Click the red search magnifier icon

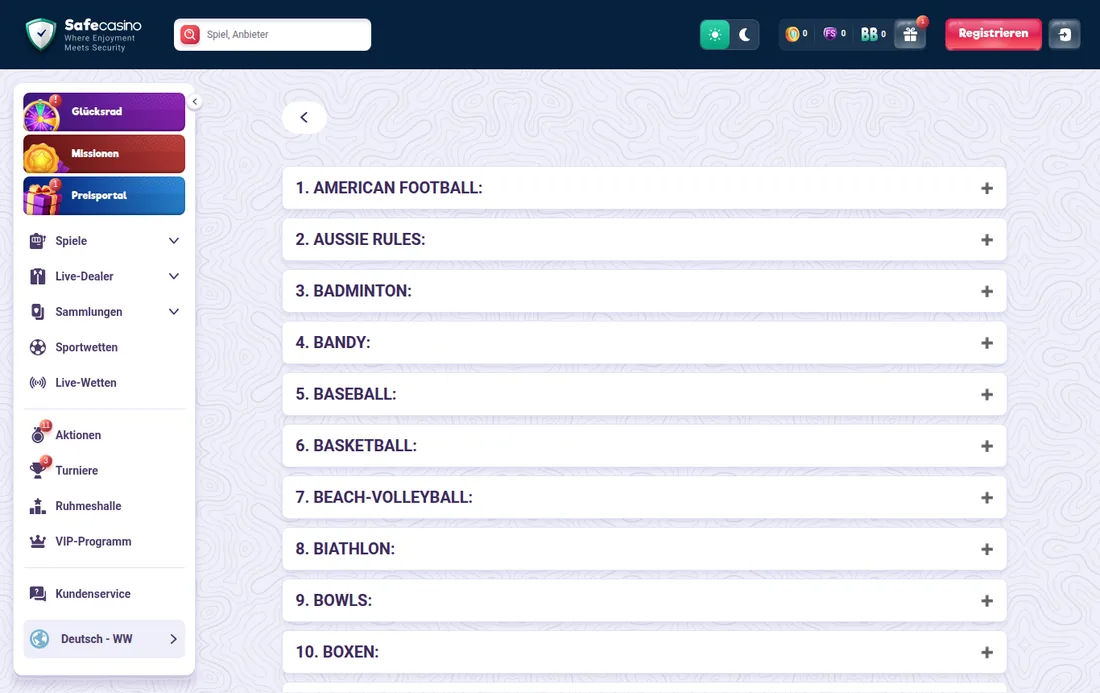tap(190, 34)
